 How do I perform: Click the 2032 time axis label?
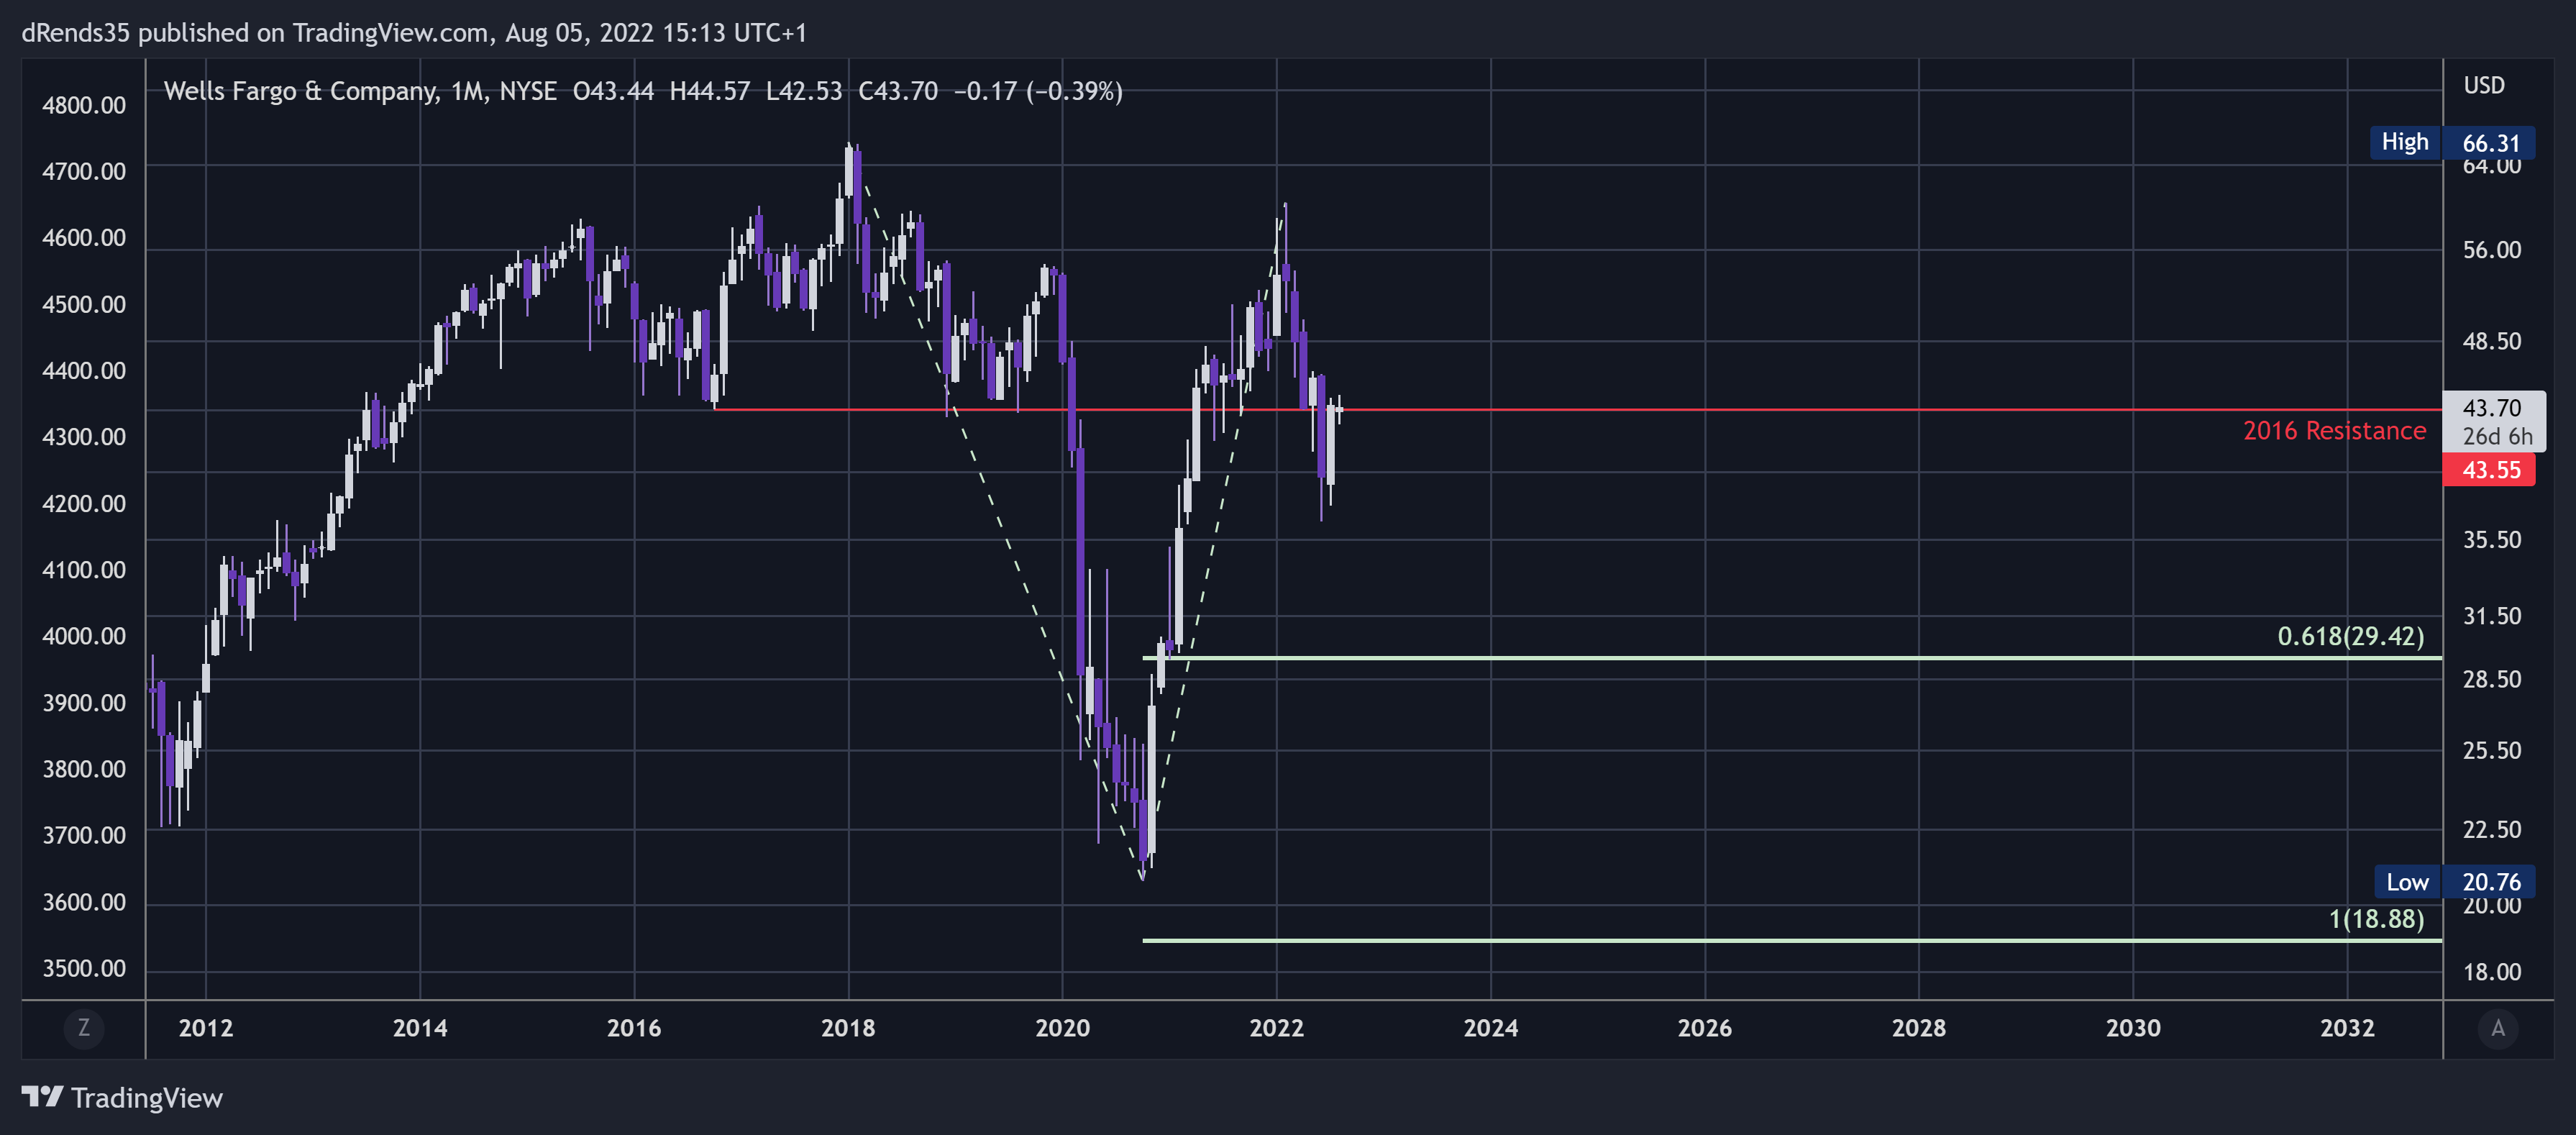pos(2347,1027)
